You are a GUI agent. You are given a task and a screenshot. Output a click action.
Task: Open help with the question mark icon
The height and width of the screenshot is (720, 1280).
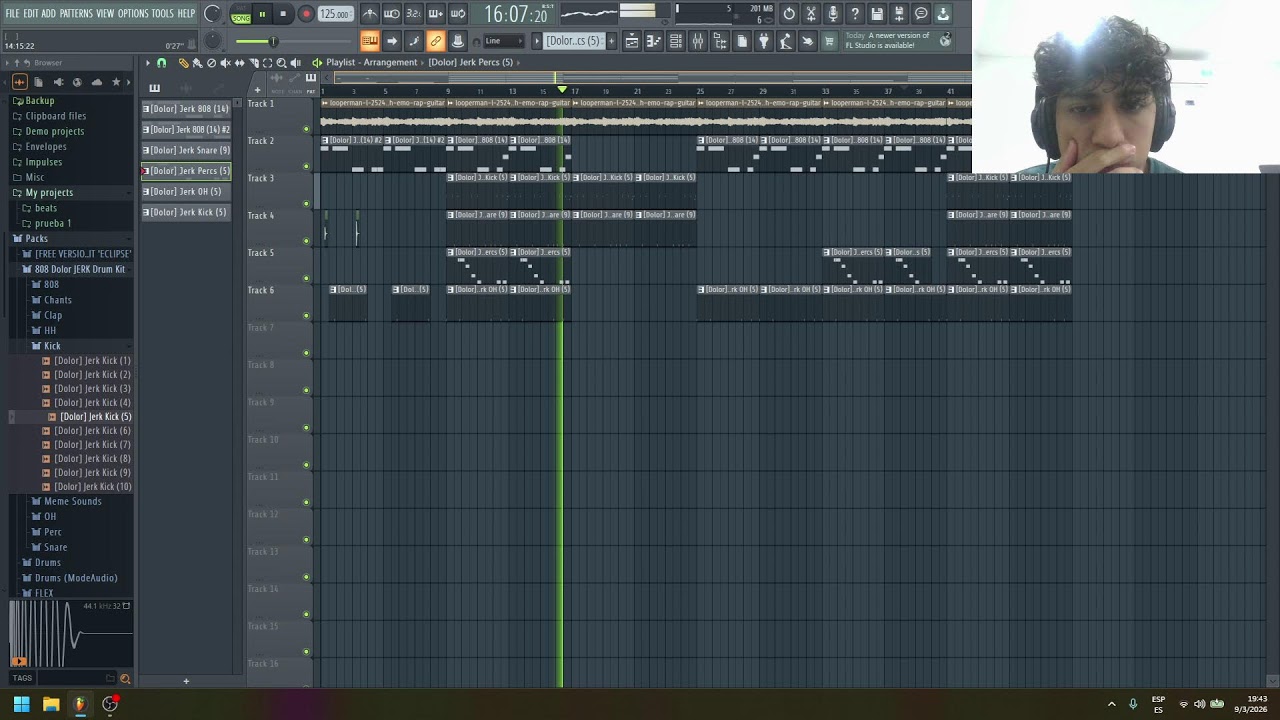pyautogui.click(x=855, y=14)
